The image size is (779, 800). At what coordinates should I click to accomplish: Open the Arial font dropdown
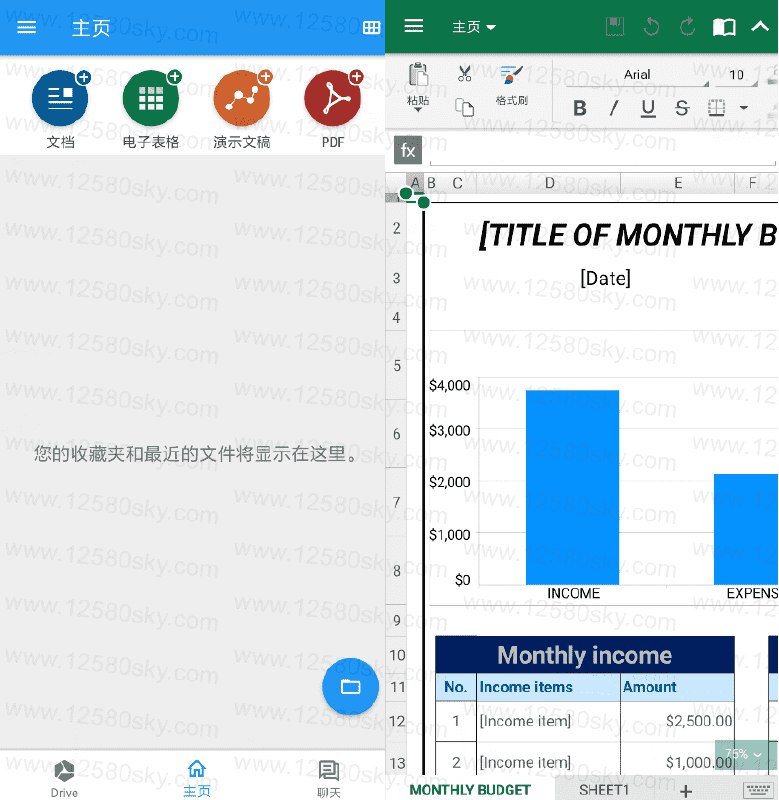[x=638, y=75]
